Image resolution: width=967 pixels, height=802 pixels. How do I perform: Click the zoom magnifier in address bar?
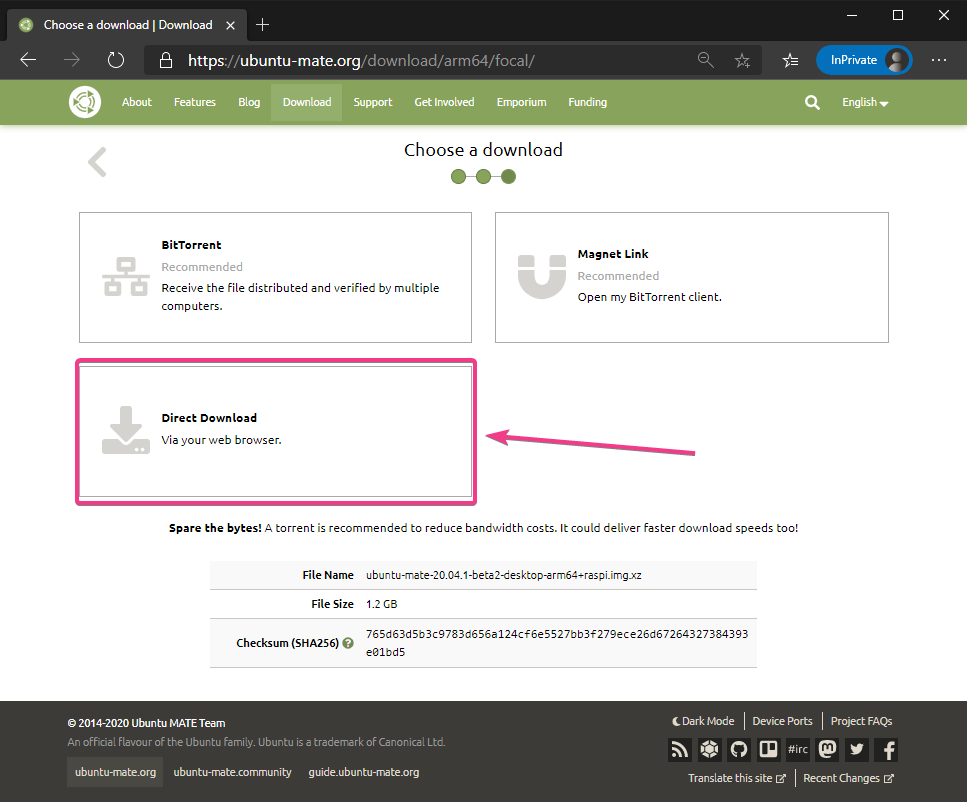706,60
